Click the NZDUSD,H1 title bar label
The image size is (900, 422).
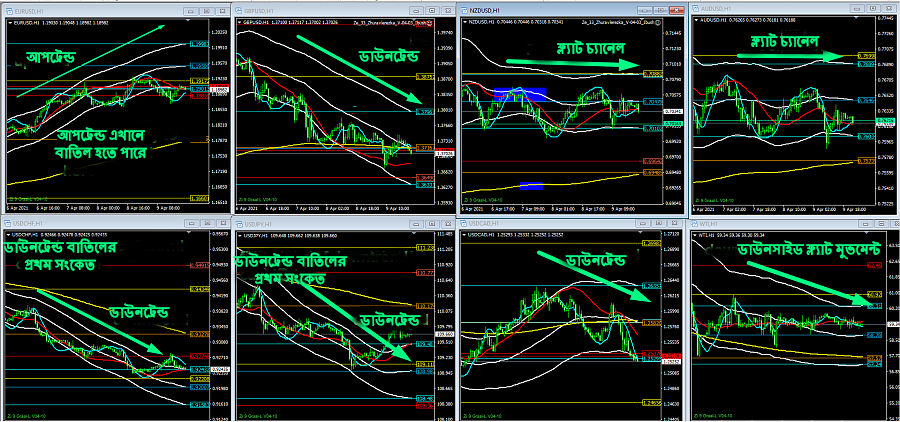pyautogui.click(x=484, y=10)
